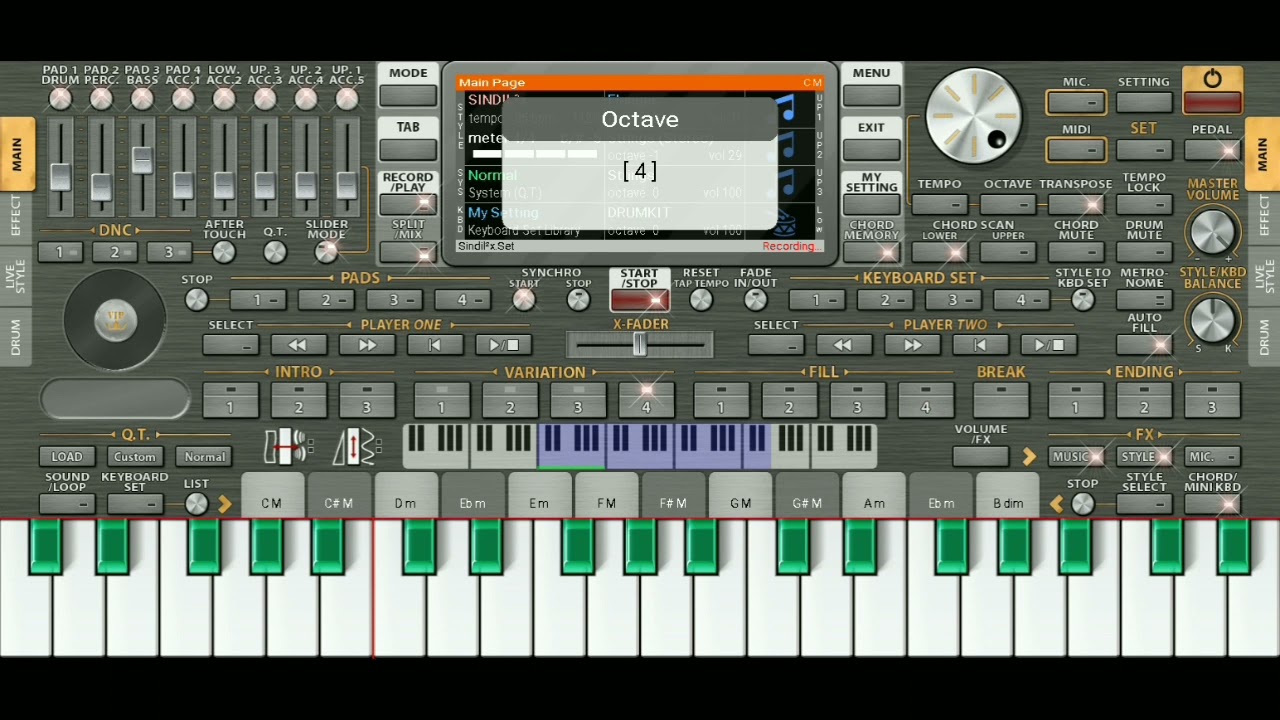Viewport: 1280px width, 720px height.
Task: Open the left LIVE STYLE side tab
Action: (17, 275)
